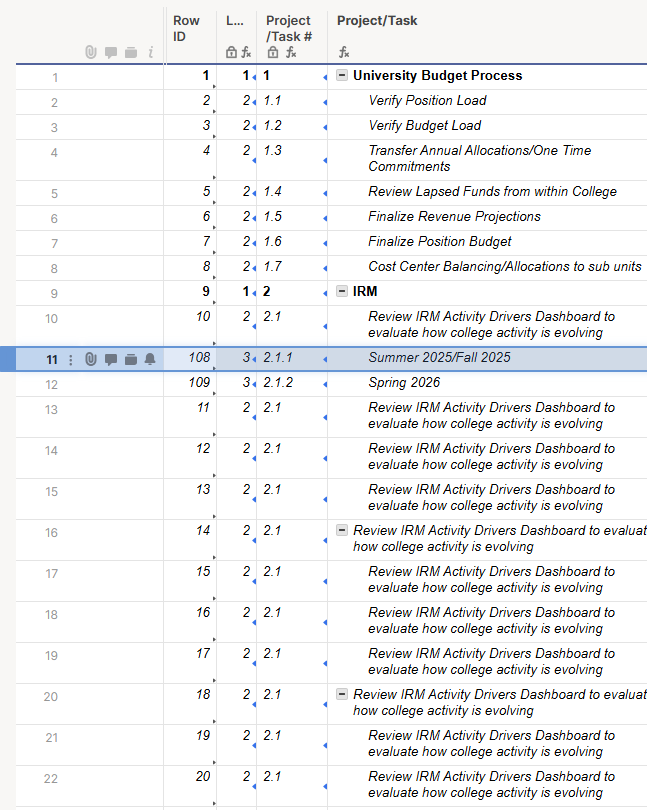
Task: Select Spring 2026 cell
Action: click(x=487, y=384)
